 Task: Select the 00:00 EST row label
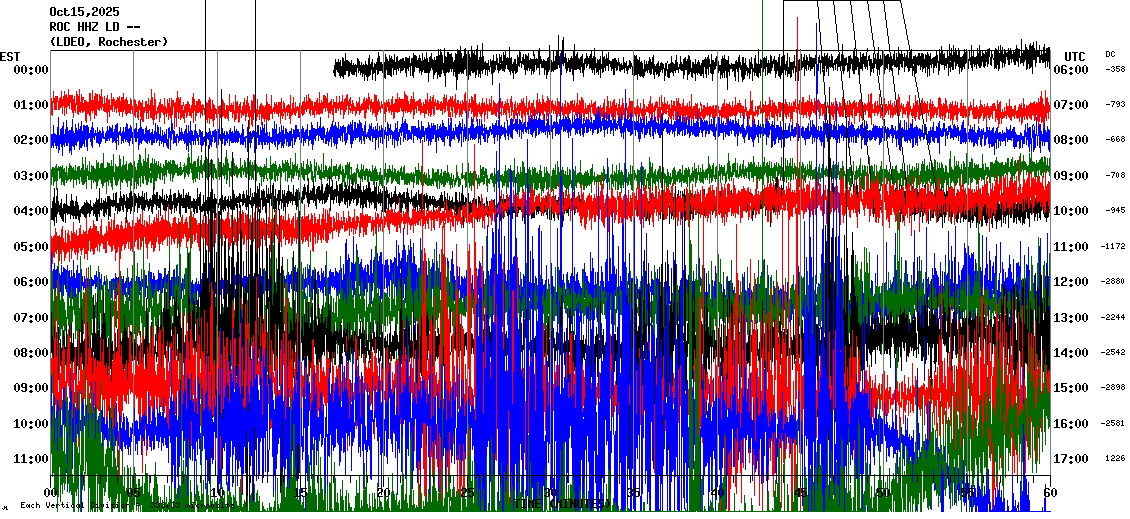point(31,70)
